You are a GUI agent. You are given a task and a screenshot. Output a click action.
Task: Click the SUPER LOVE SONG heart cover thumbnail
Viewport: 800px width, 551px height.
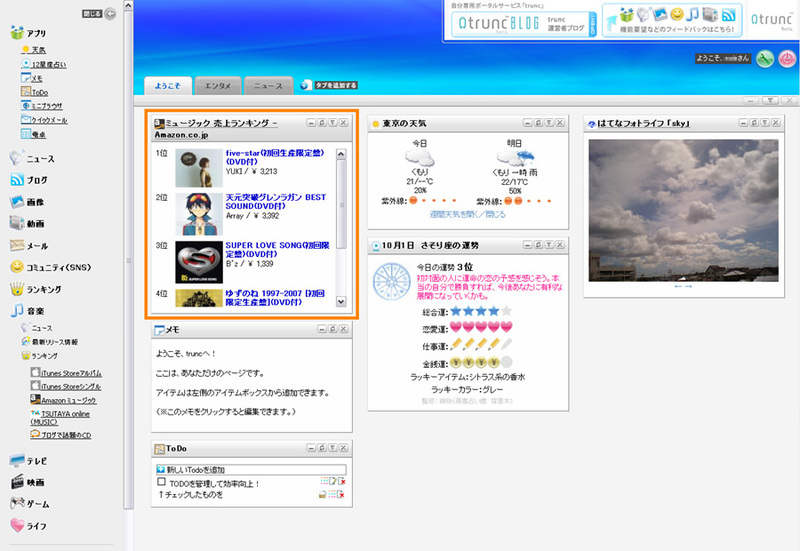pos(199,262)
